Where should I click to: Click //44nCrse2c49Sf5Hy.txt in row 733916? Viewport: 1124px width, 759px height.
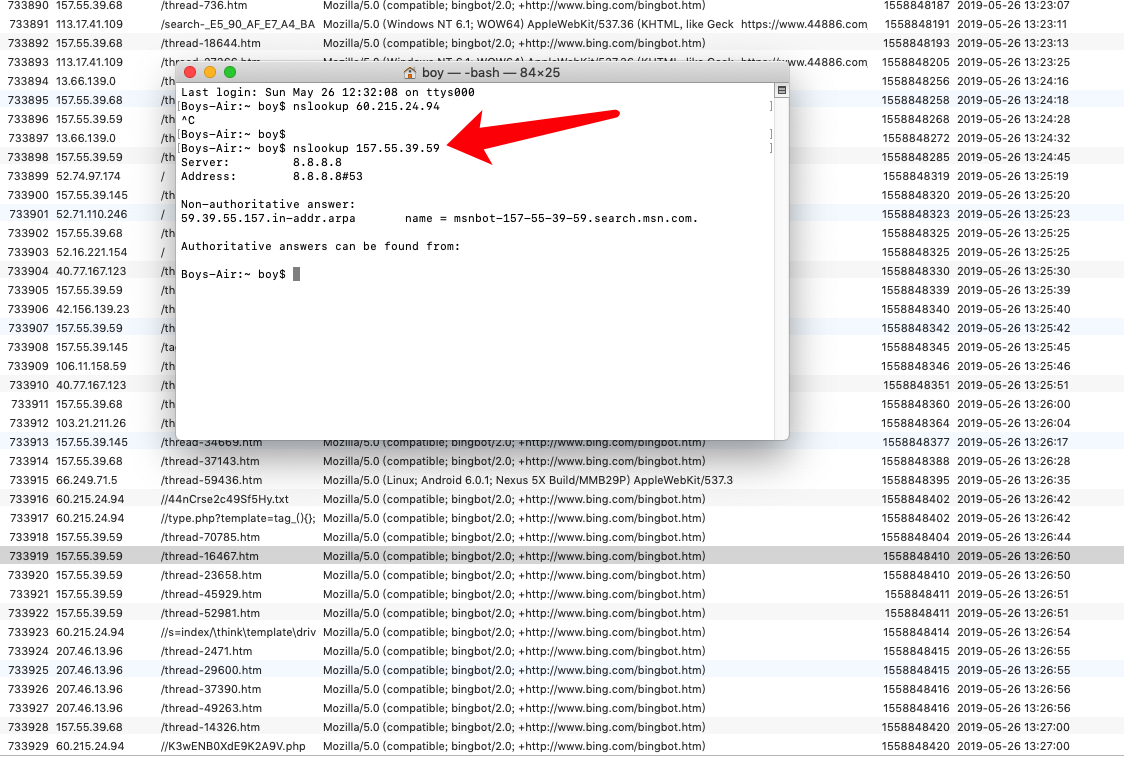click(224, 499)
